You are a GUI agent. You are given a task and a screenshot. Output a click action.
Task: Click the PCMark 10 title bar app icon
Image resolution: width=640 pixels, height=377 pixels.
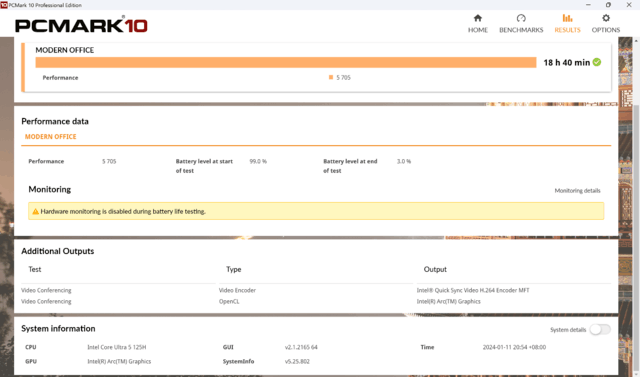pyautogui.click(x=4, y=5)
